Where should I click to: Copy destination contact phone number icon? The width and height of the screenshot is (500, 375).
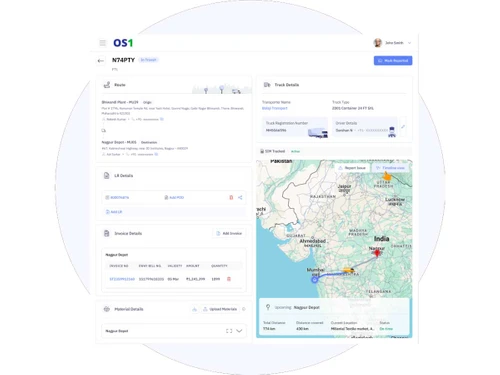click(156, 154)
